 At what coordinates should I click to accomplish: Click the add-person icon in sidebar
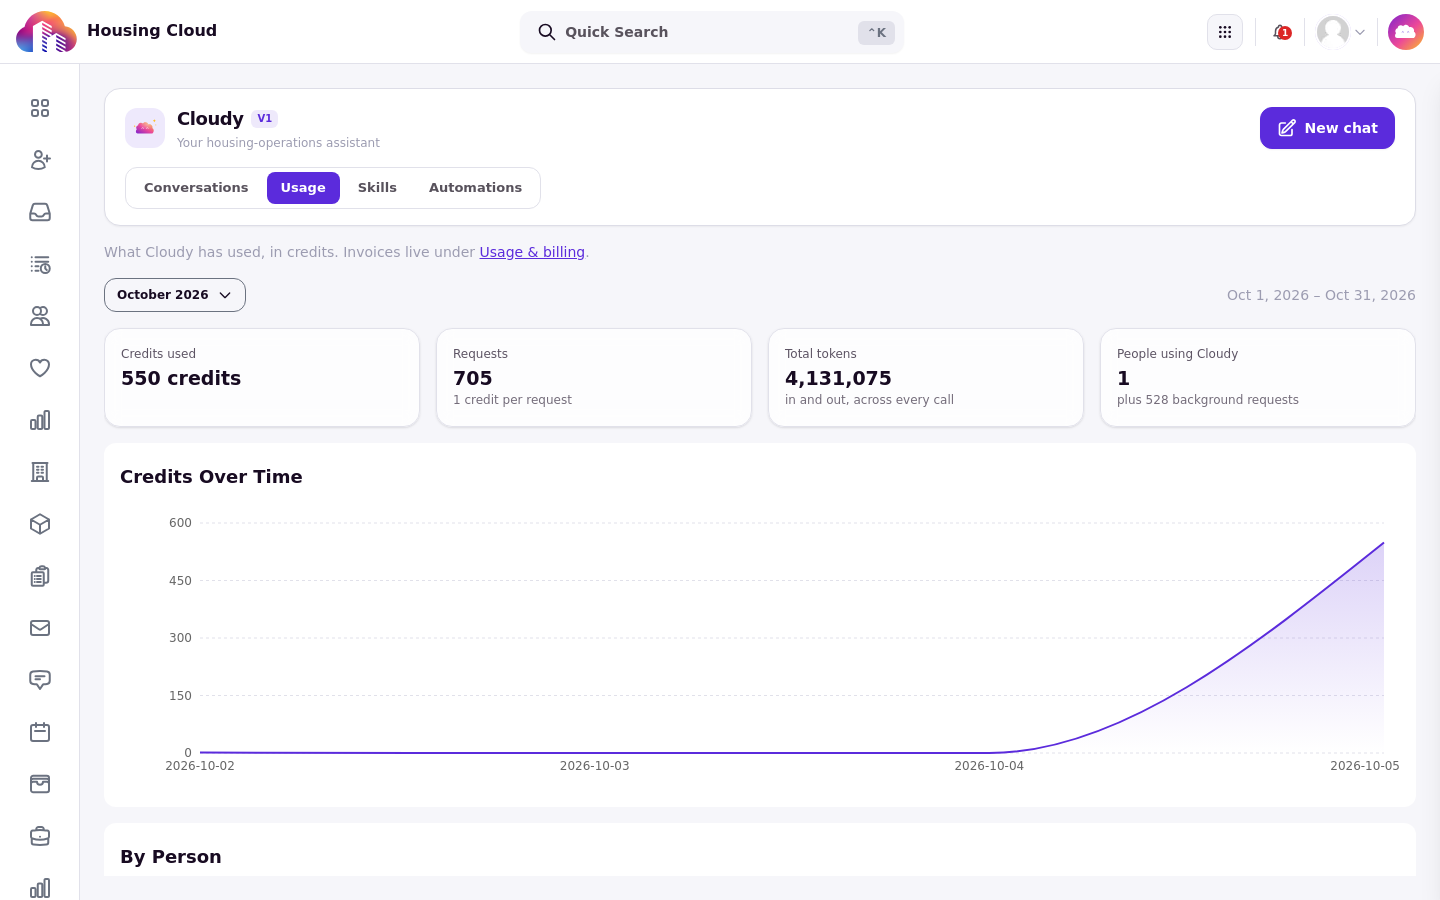click(x=40, y=160)
